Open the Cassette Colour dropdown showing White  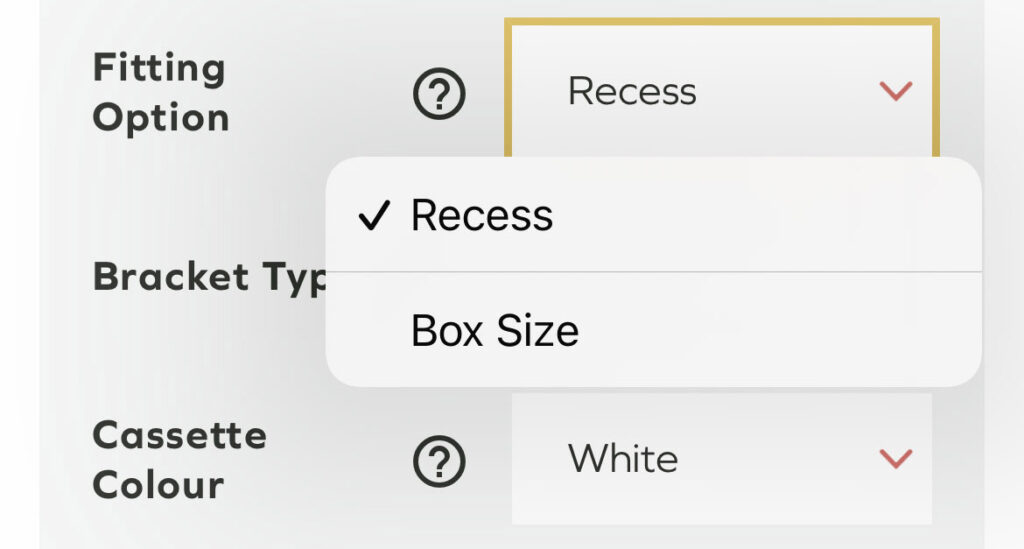[x=720, y=459]
